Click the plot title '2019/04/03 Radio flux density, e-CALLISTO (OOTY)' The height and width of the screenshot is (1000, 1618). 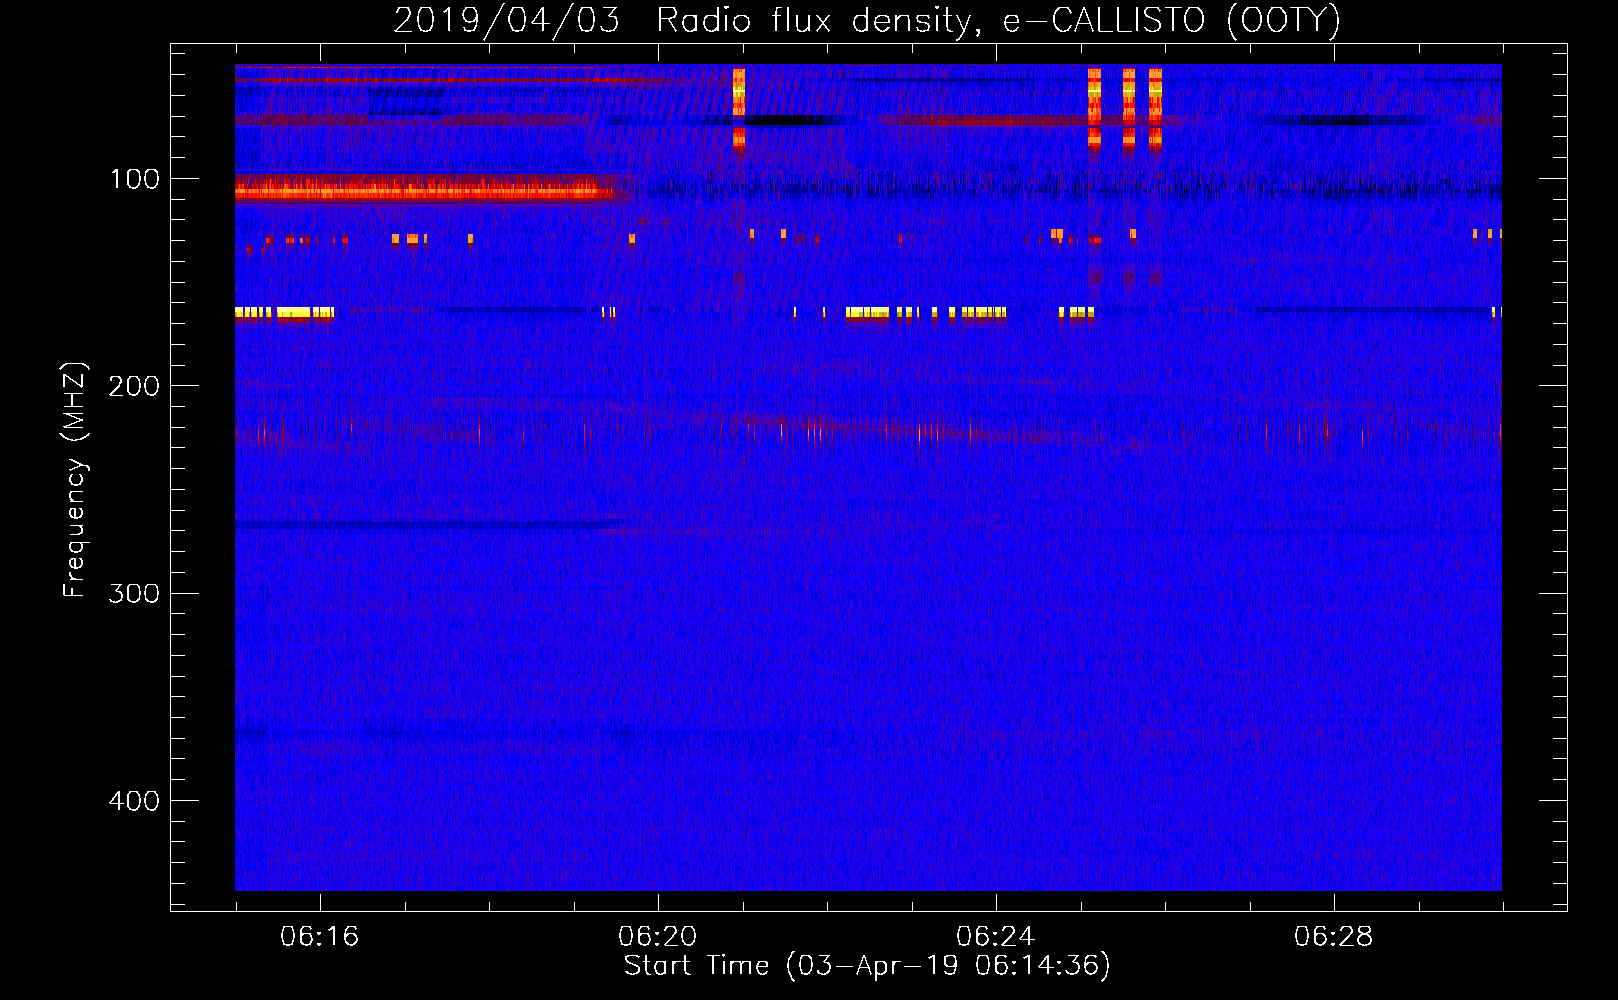pos(866,20)
